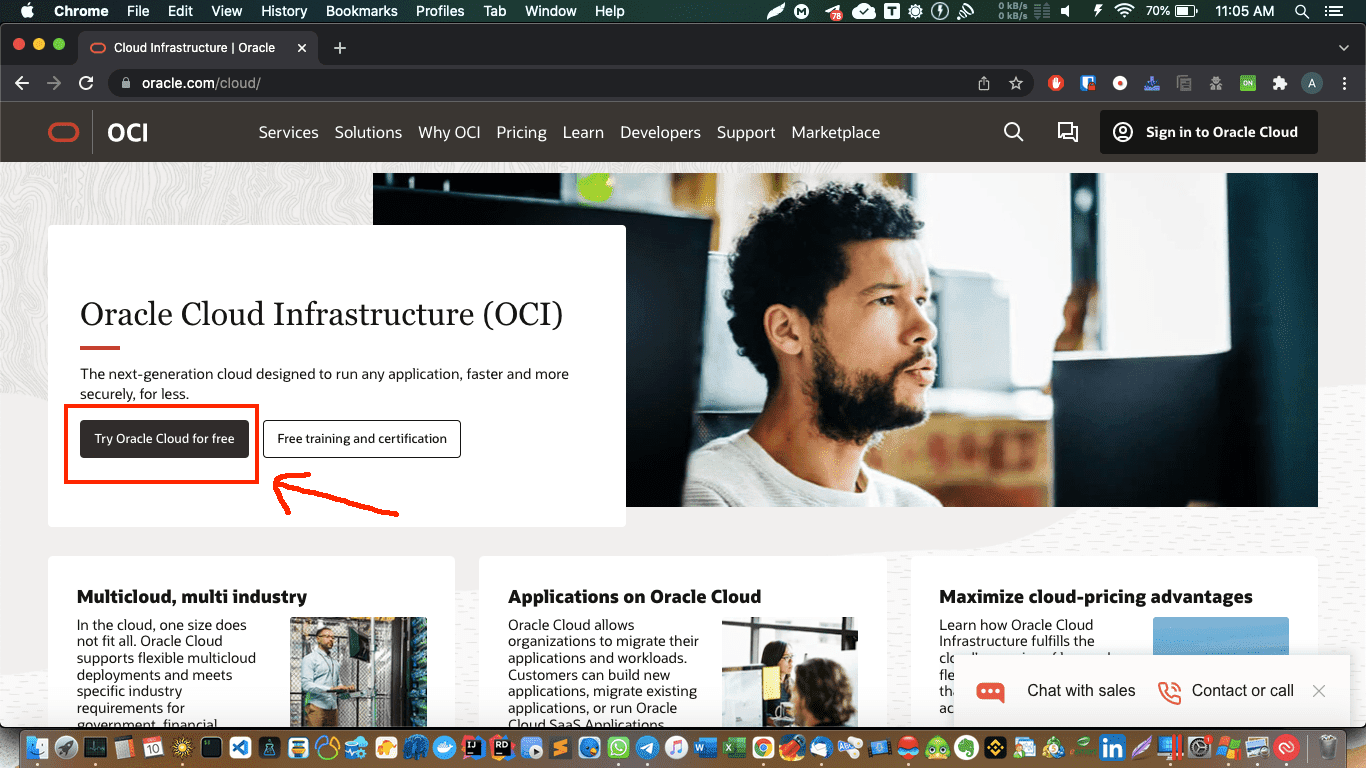Click Try Oracle Cloud for free
This screenshot has height=768, width=1366.
click(164, 439)
